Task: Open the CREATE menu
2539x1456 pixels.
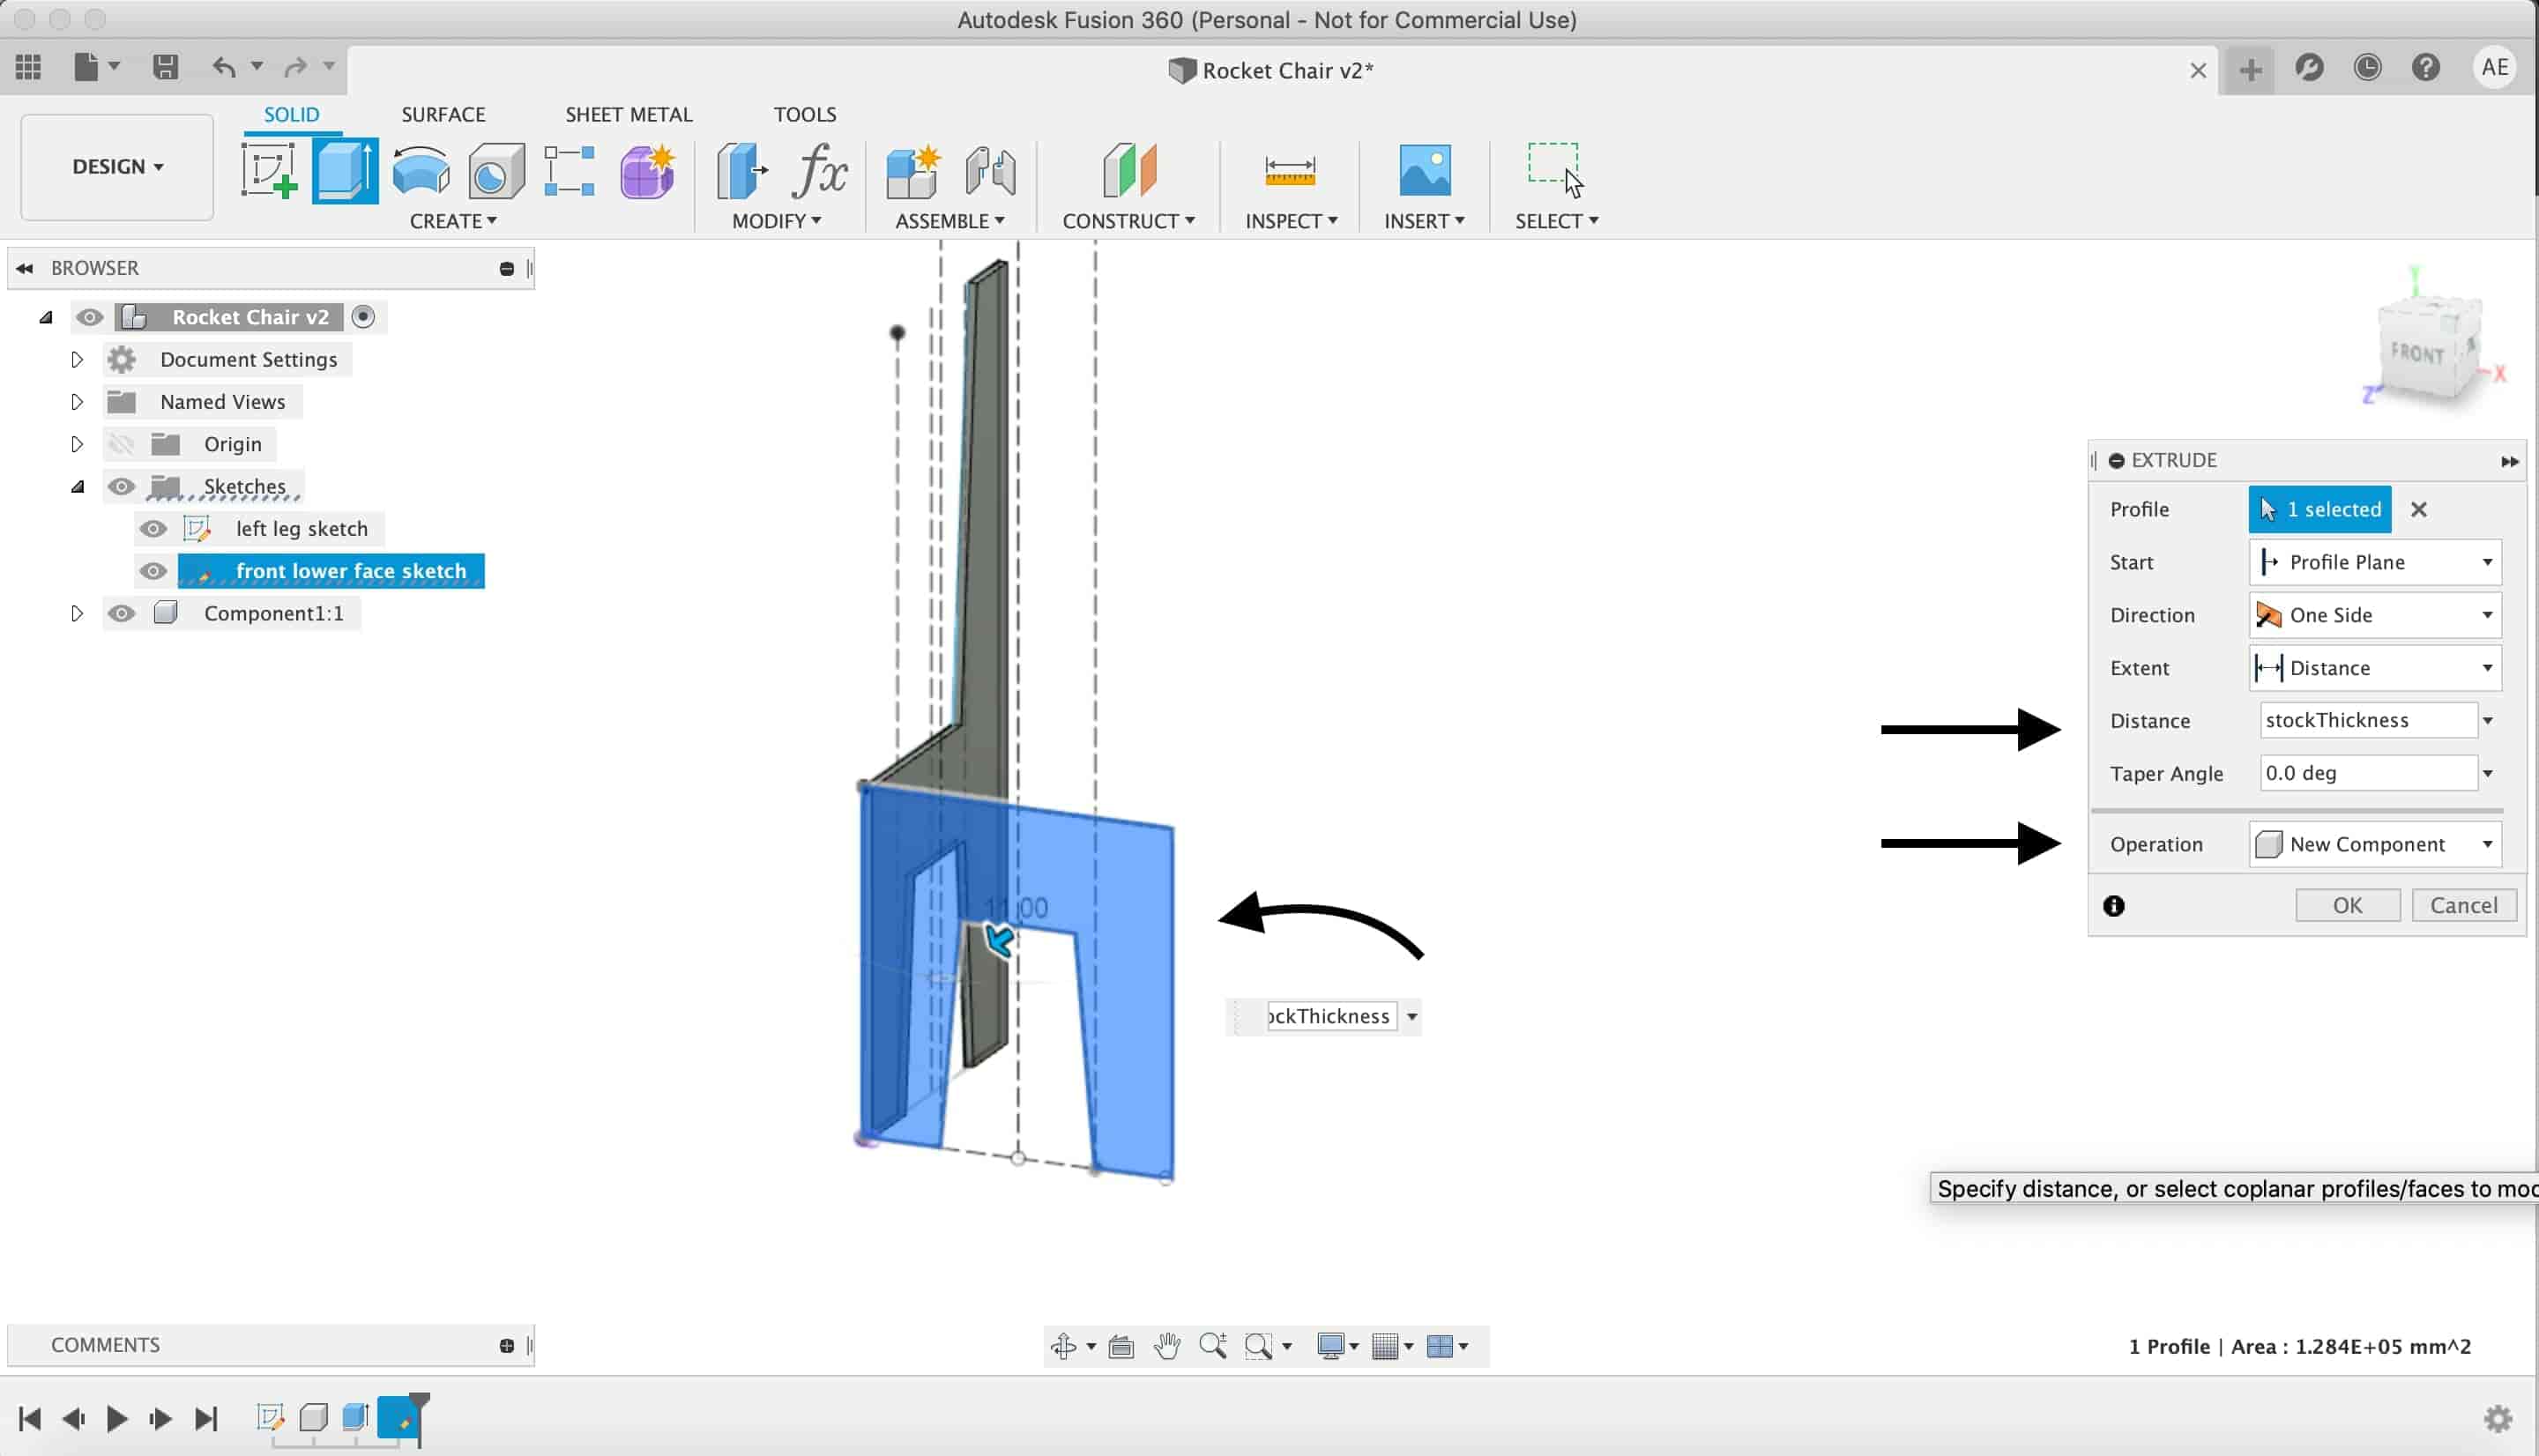Action: [x=453, y=221]
